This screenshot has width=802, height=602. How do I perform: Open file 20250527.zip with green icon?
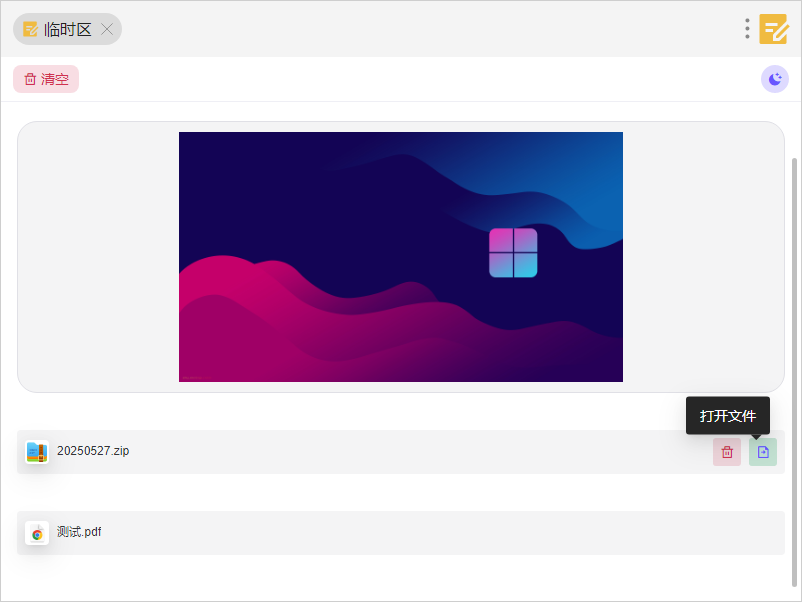coord(763,452)
